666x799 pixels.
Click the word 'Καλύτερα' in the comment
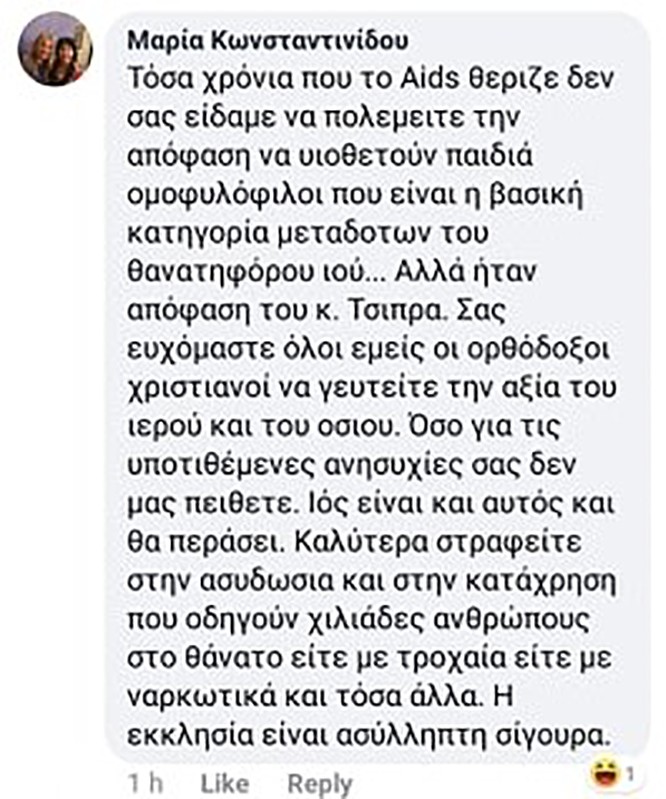(x=361, y=543)
